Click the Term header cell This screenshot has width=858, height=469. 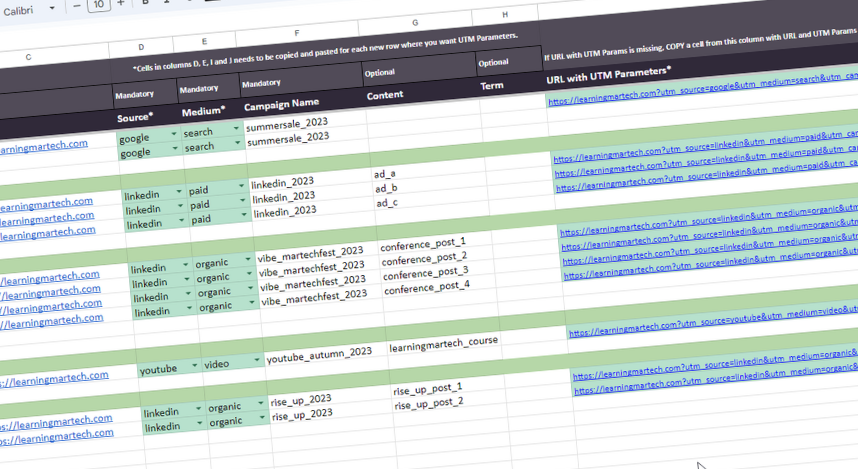[x=491, y=86]
